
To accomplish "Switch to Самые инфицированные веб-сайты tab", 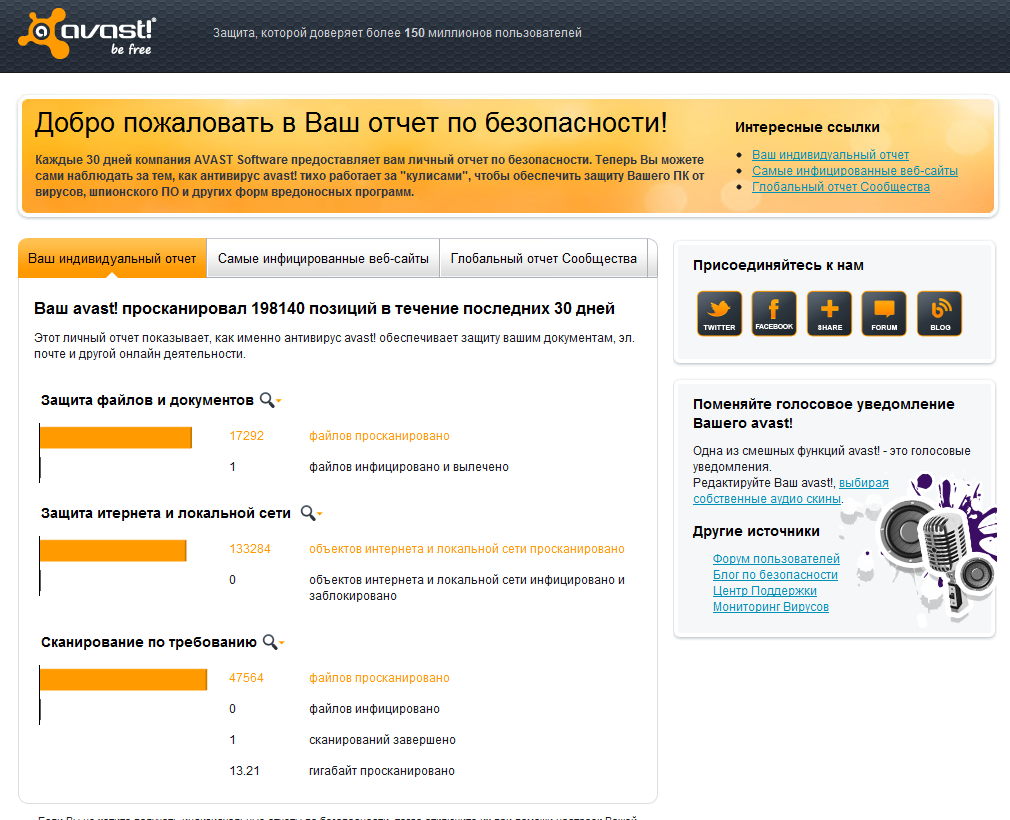I will 323,258.
